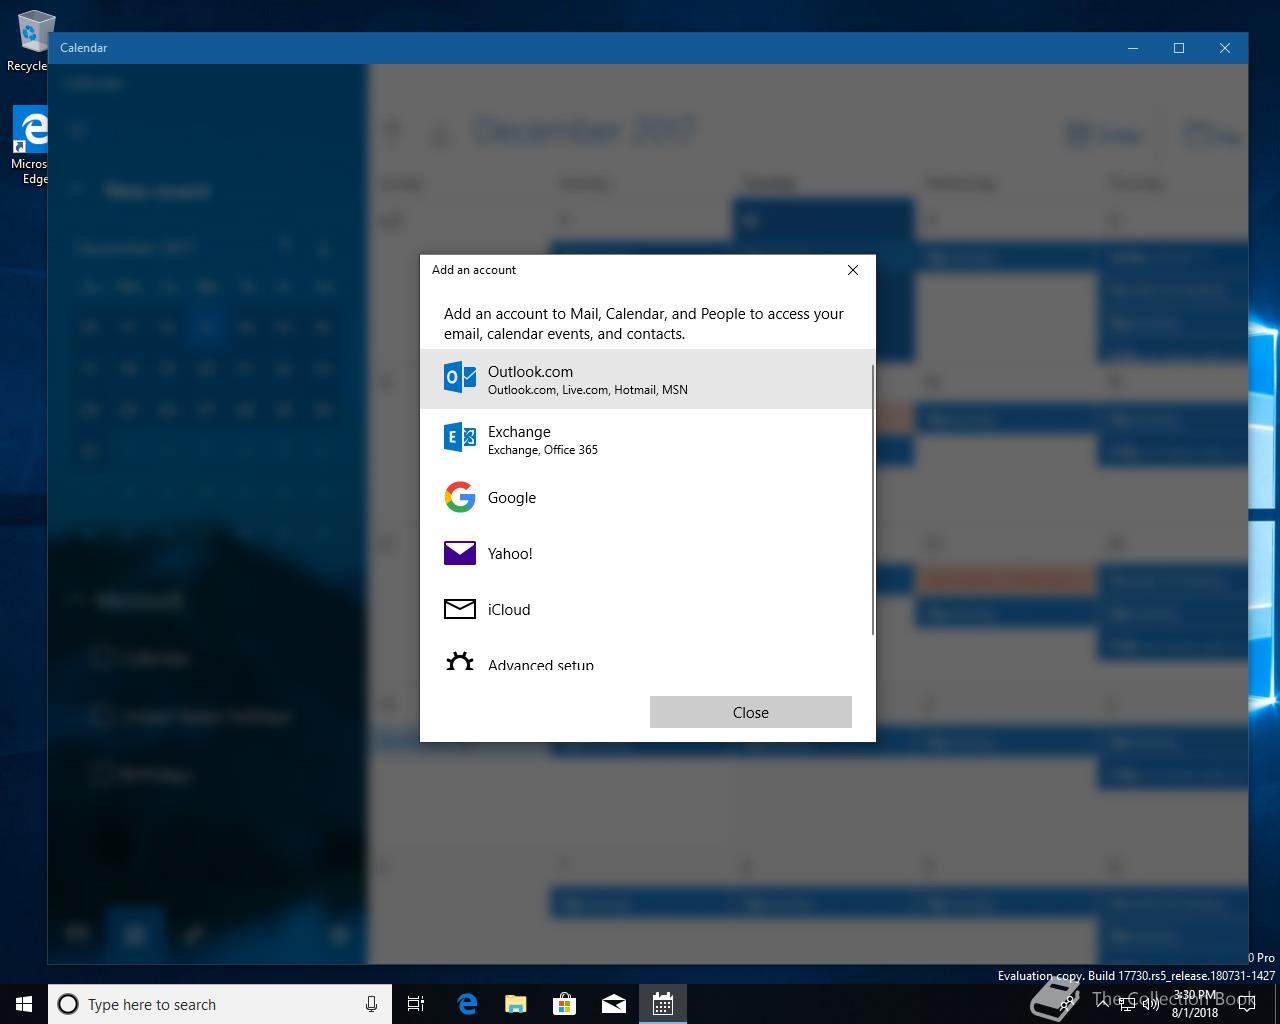Pick the Google account logo
The width and height of the screenshot is (1280, 1024).
[x=460, y=497]
